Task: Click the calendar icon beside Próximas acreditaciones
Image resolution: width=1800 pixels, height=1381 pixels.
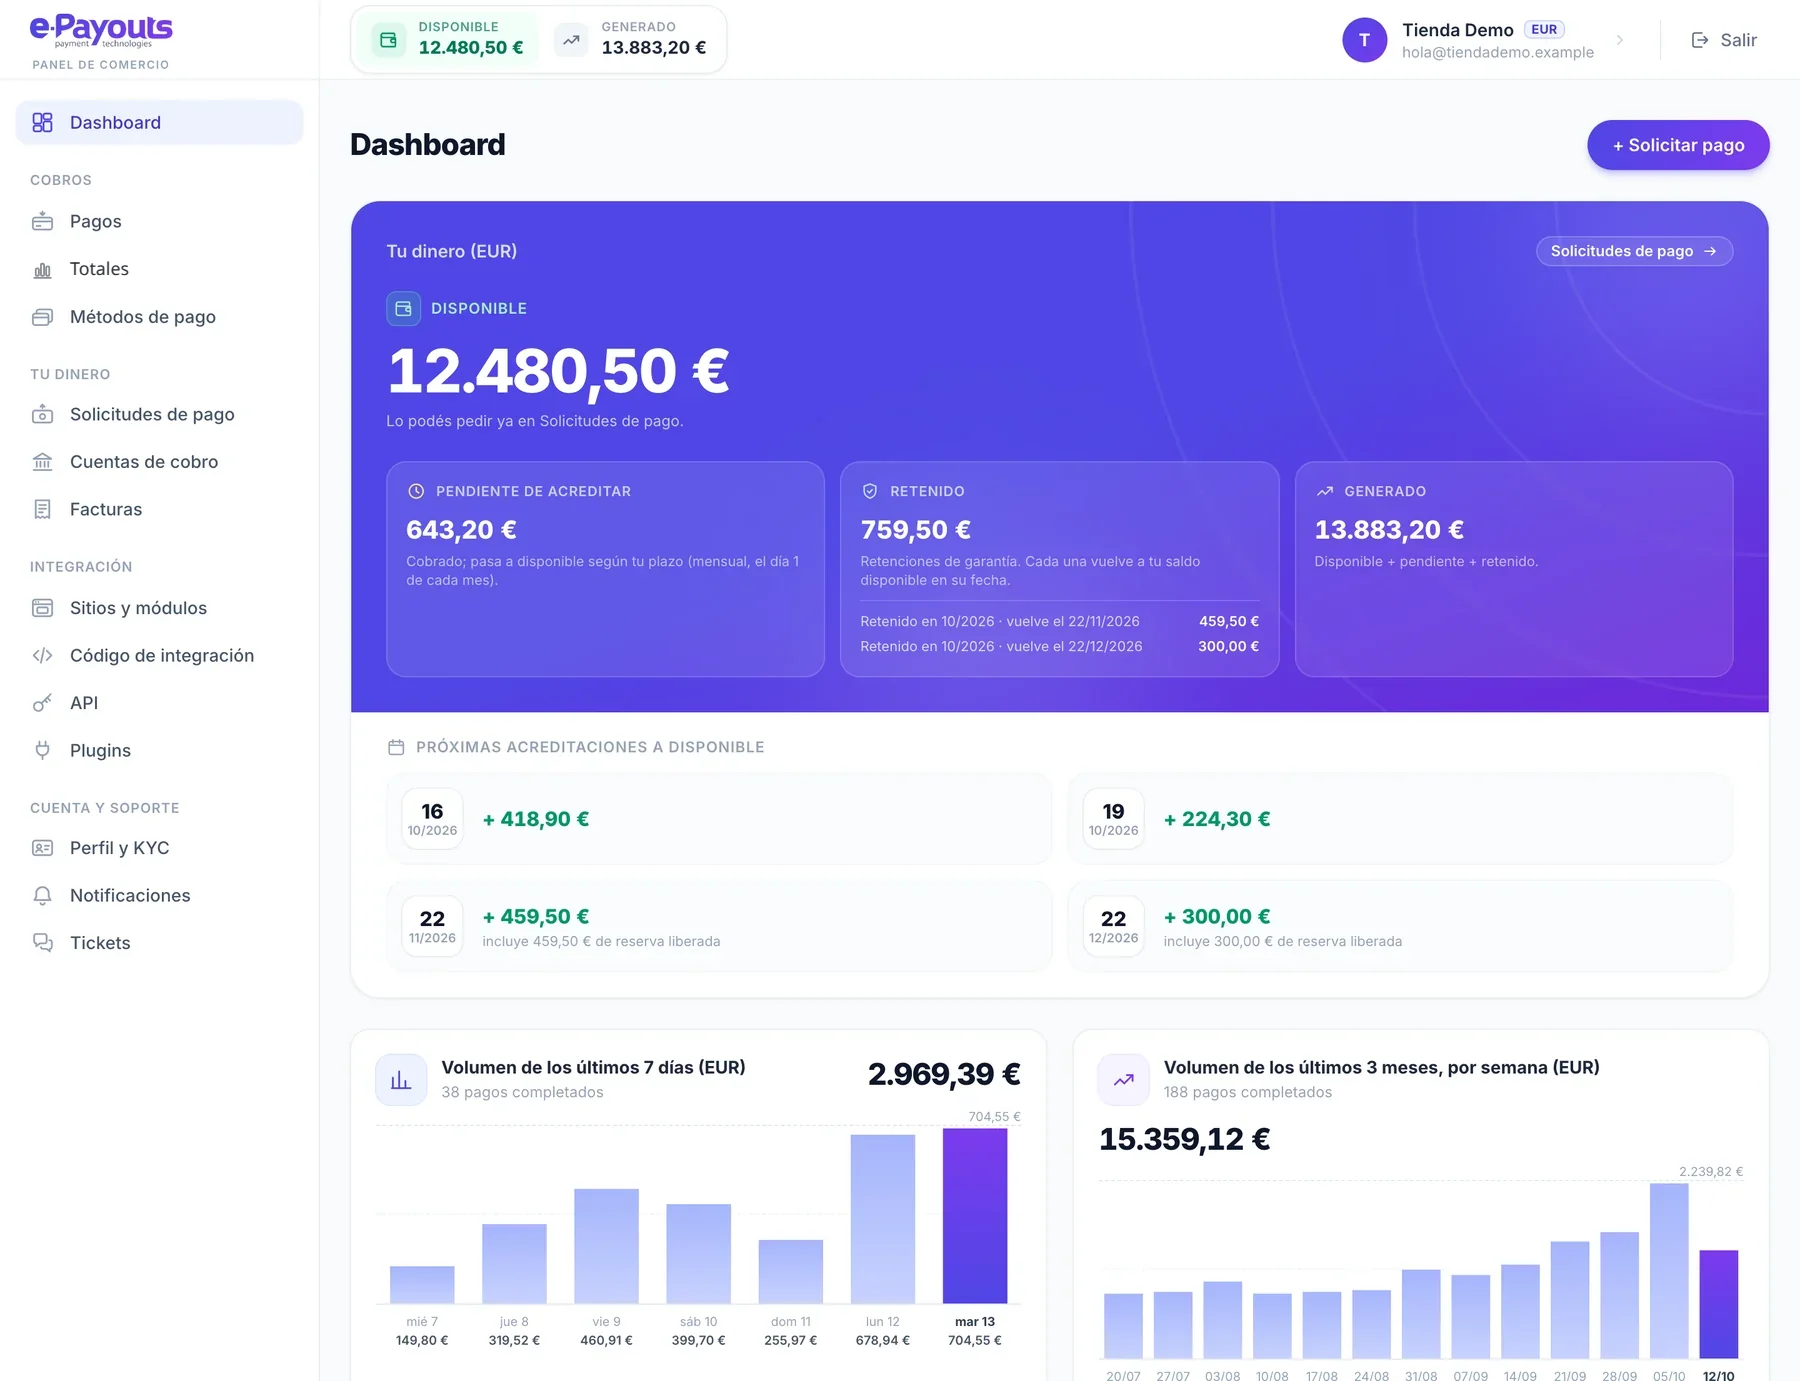Action: pyautogui.click(x=396, y=747)
